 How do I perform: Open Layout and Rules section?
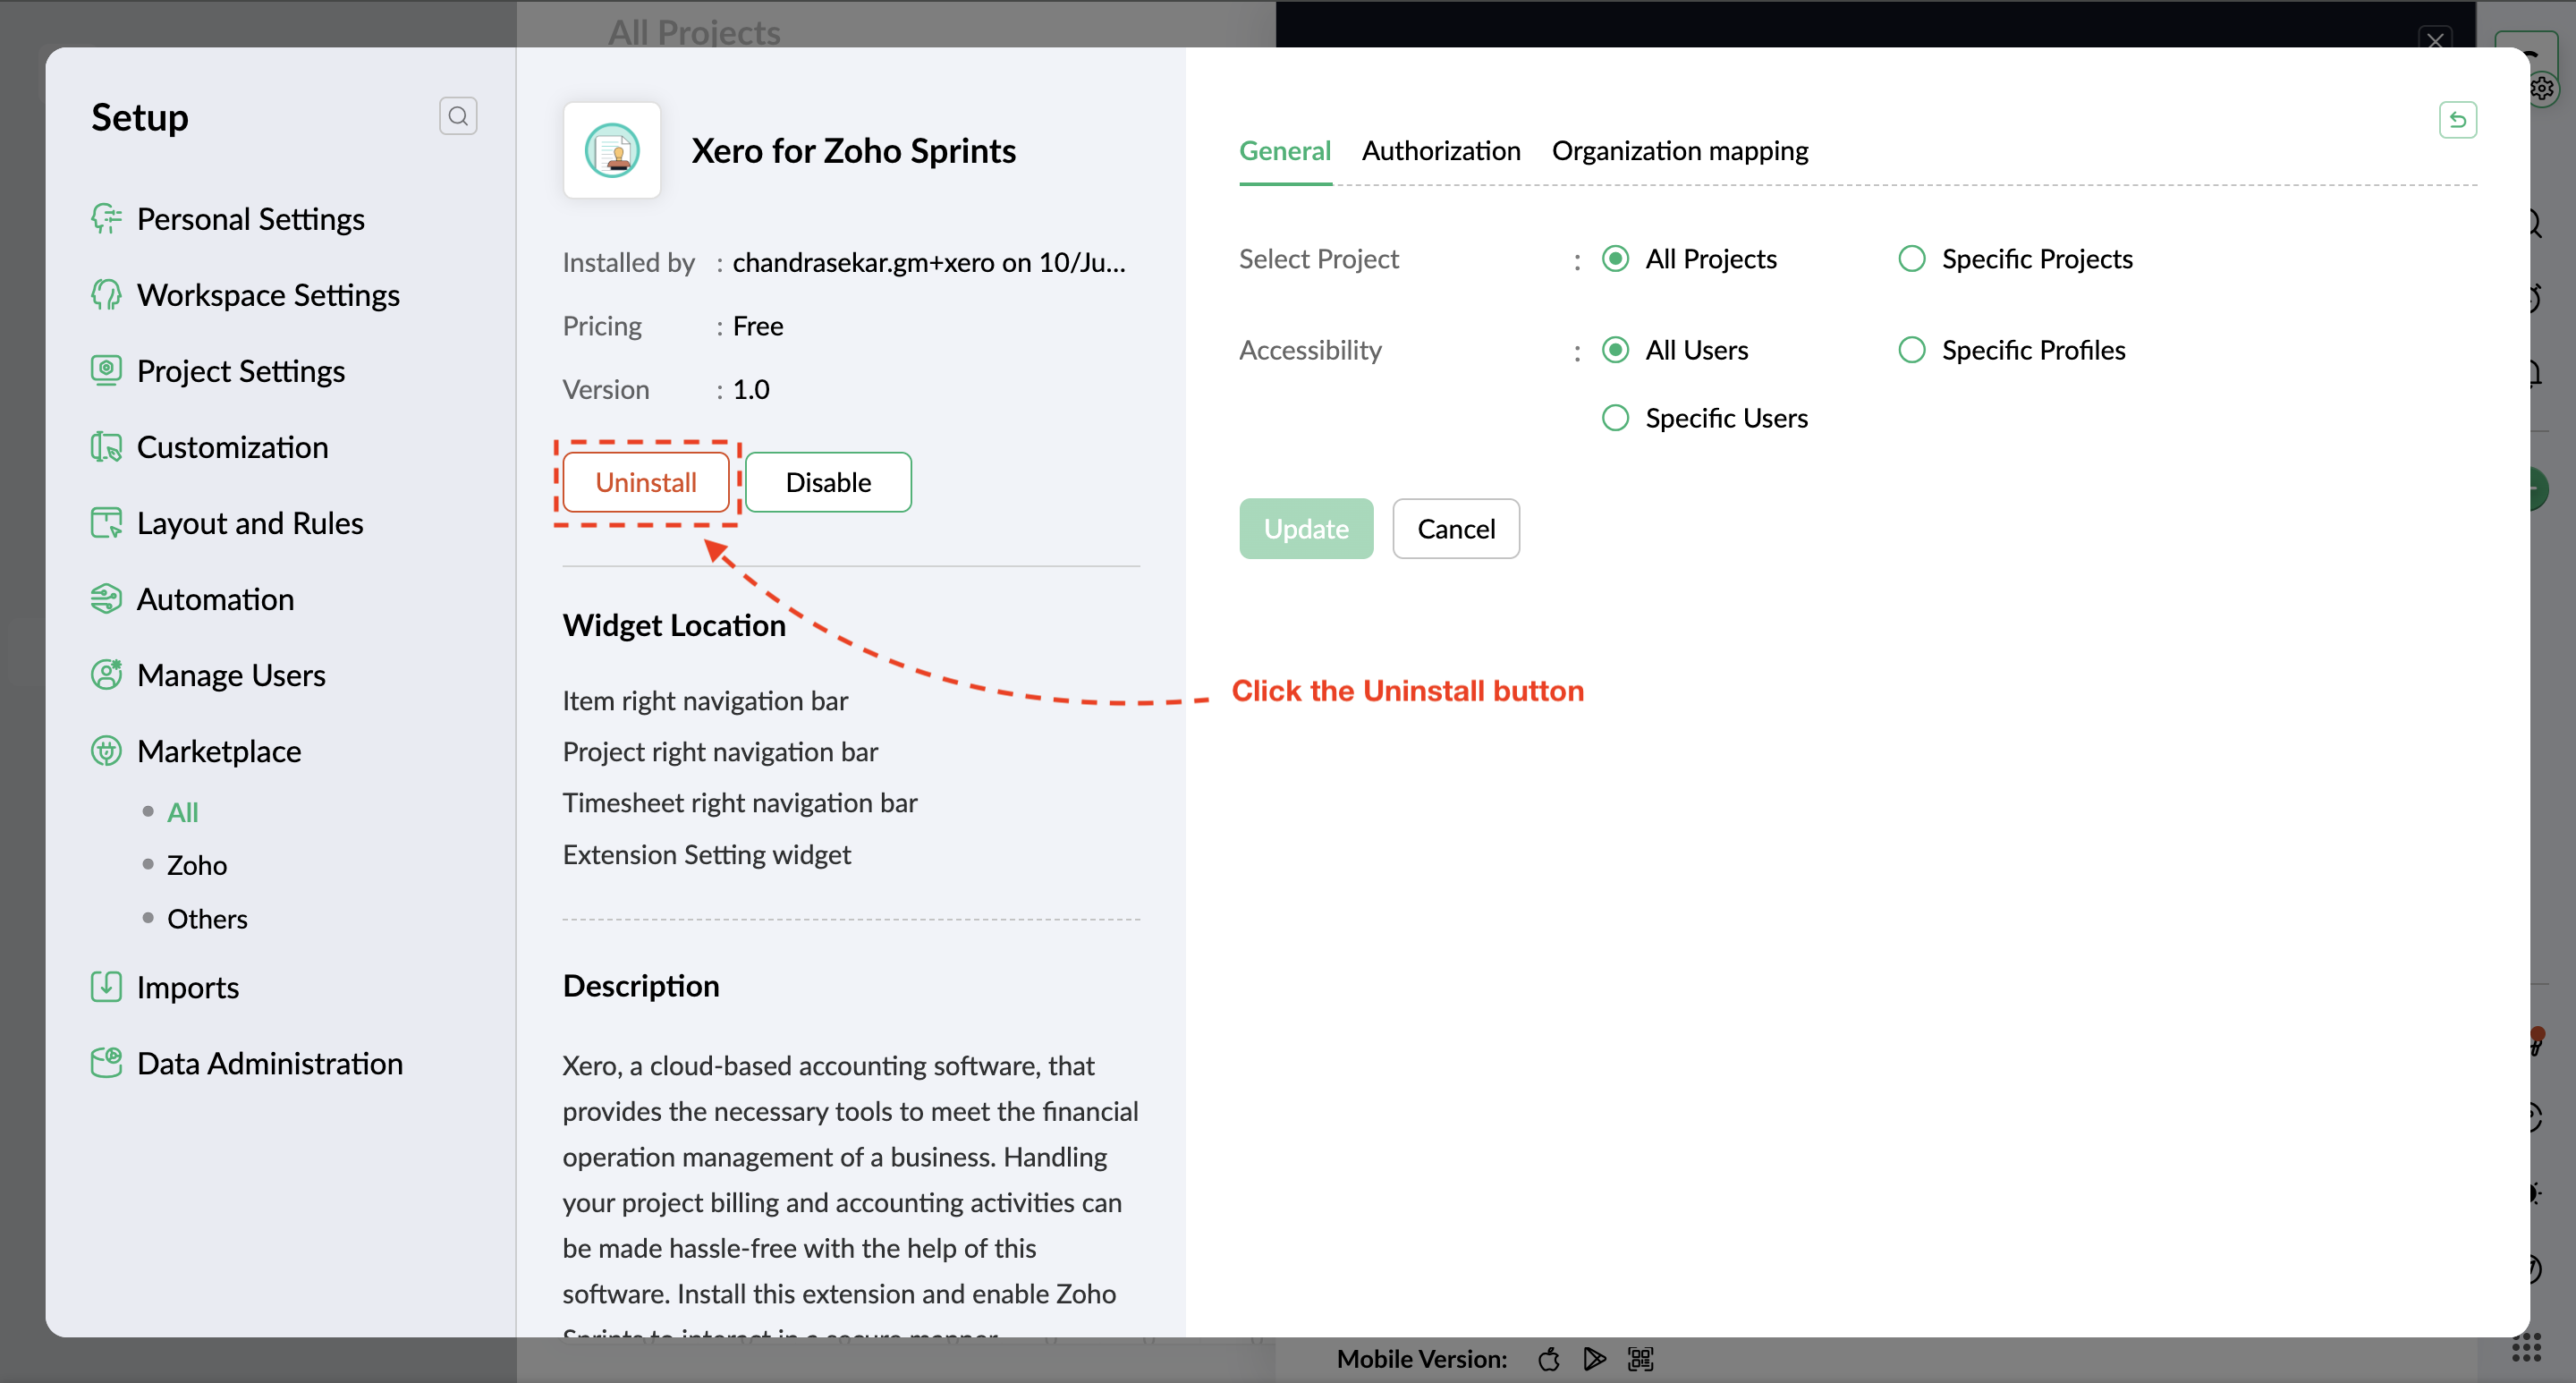pos(250,523)
